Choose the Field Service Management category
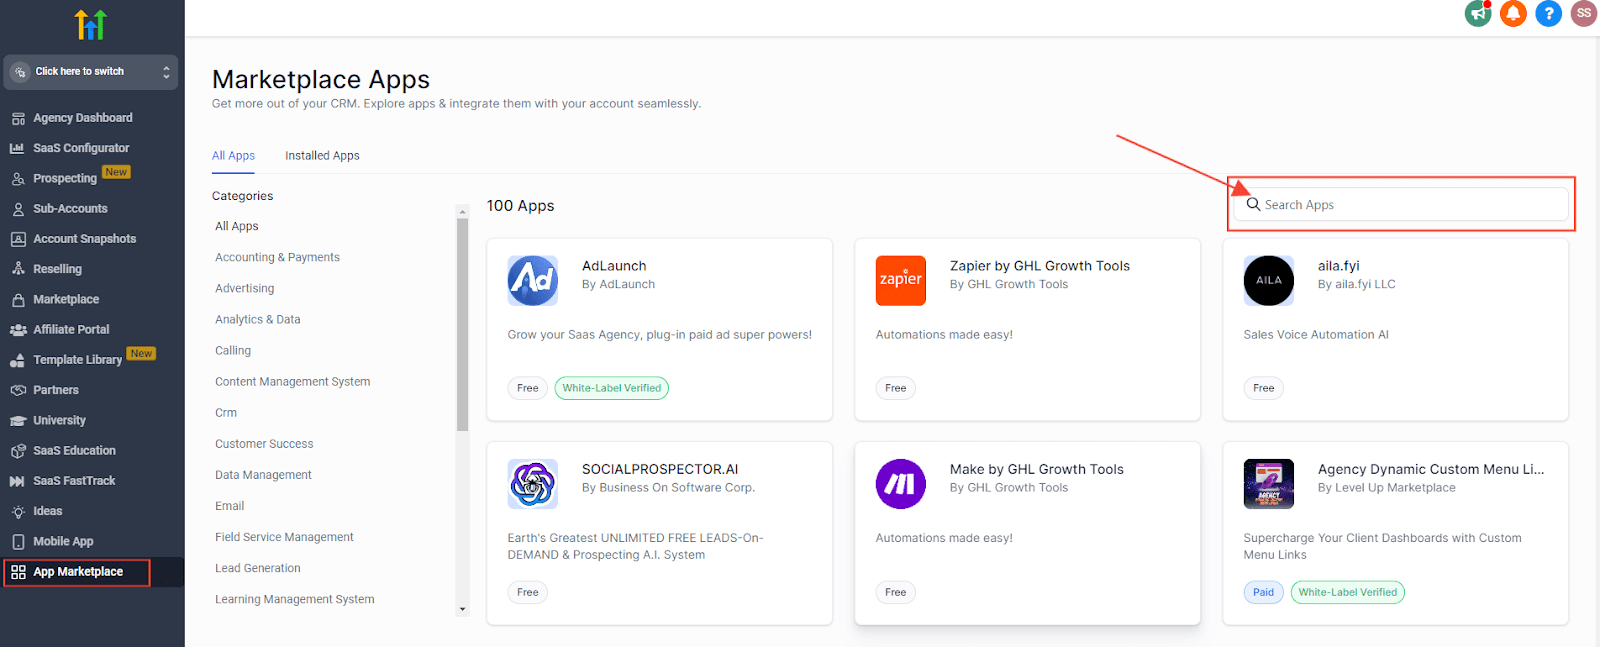The image size is (1600, 647). point(284,537)
